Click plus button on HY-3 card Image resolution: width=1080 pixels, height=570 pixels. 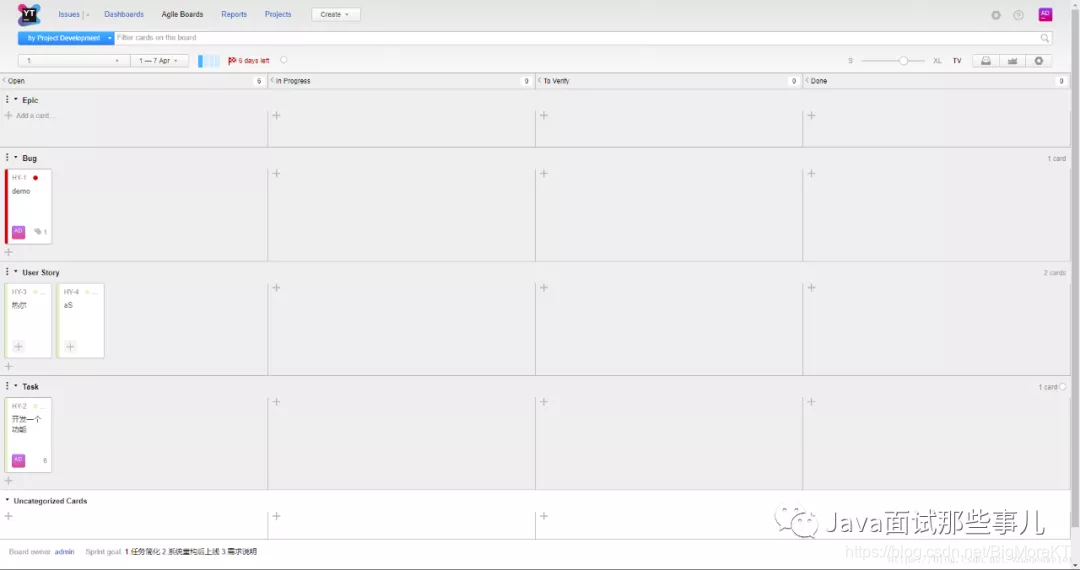tap(19, 346)
